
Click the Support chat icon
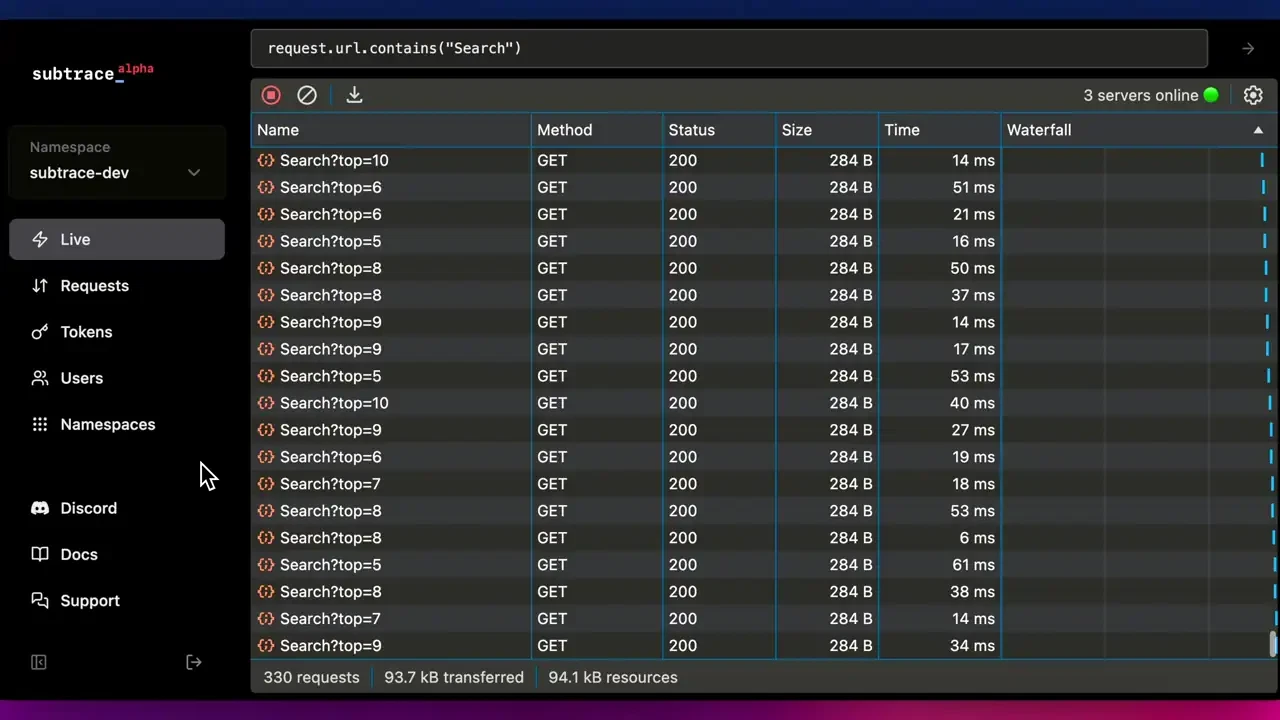pos(40,600)
